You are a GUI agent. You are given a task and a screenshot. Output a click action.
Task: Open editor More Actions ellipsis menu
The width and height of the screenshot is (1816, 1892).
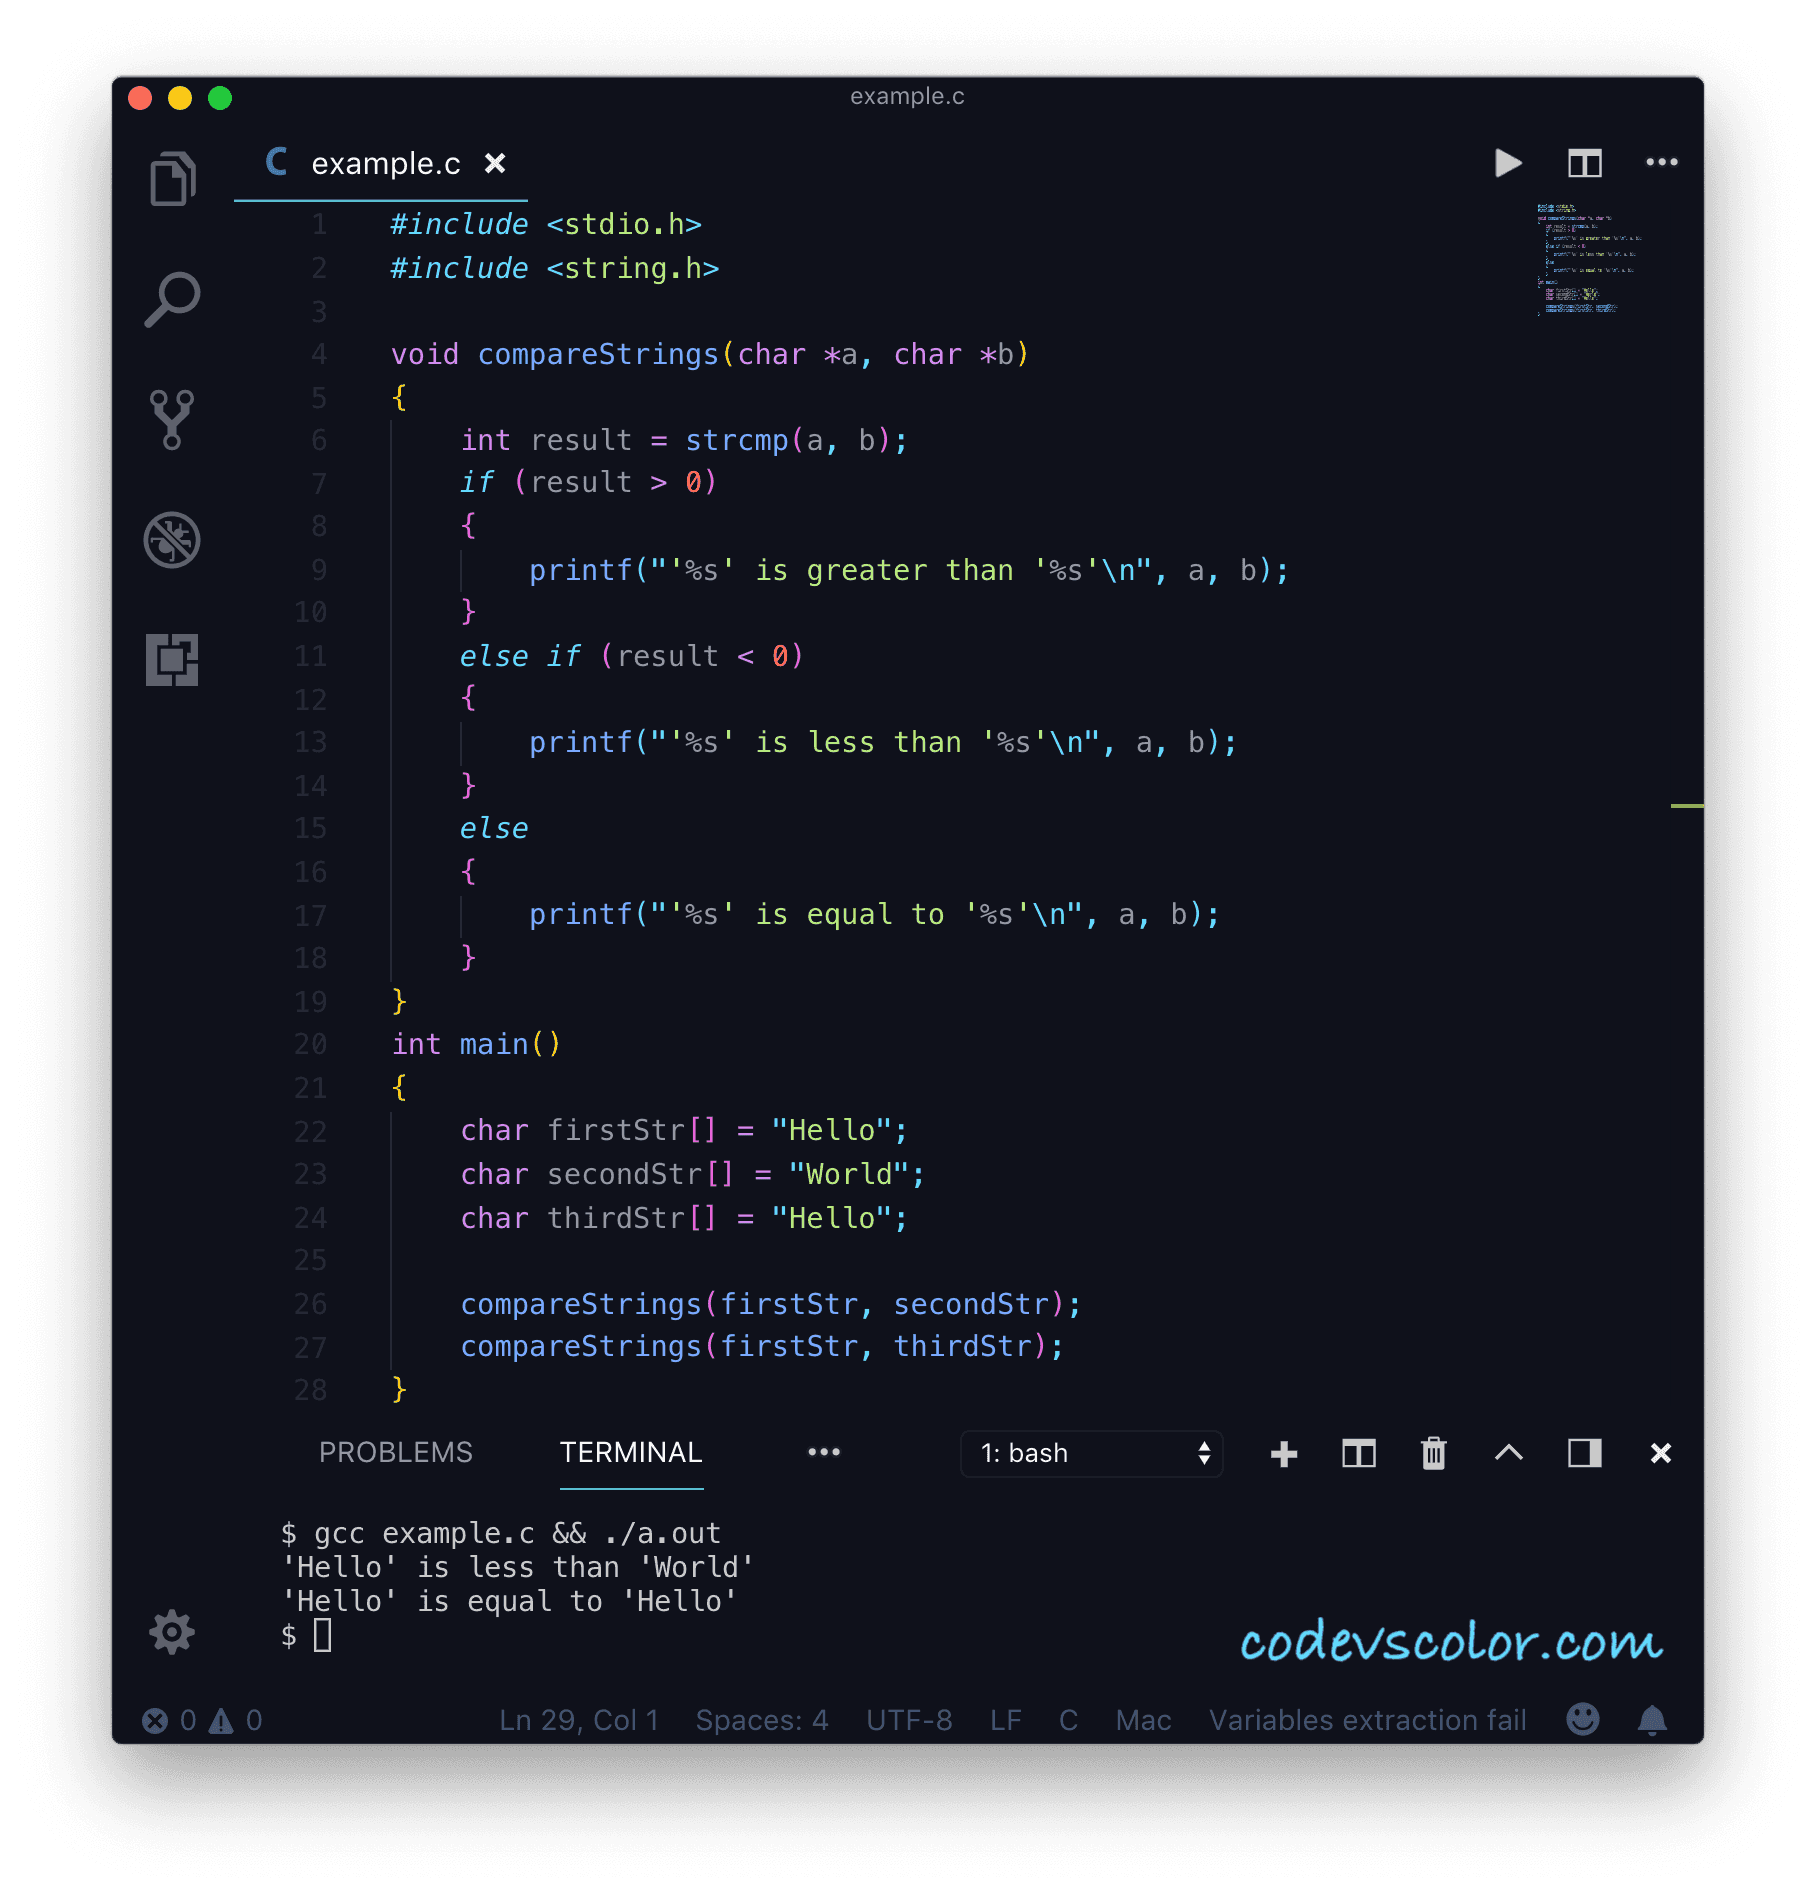1661,163
